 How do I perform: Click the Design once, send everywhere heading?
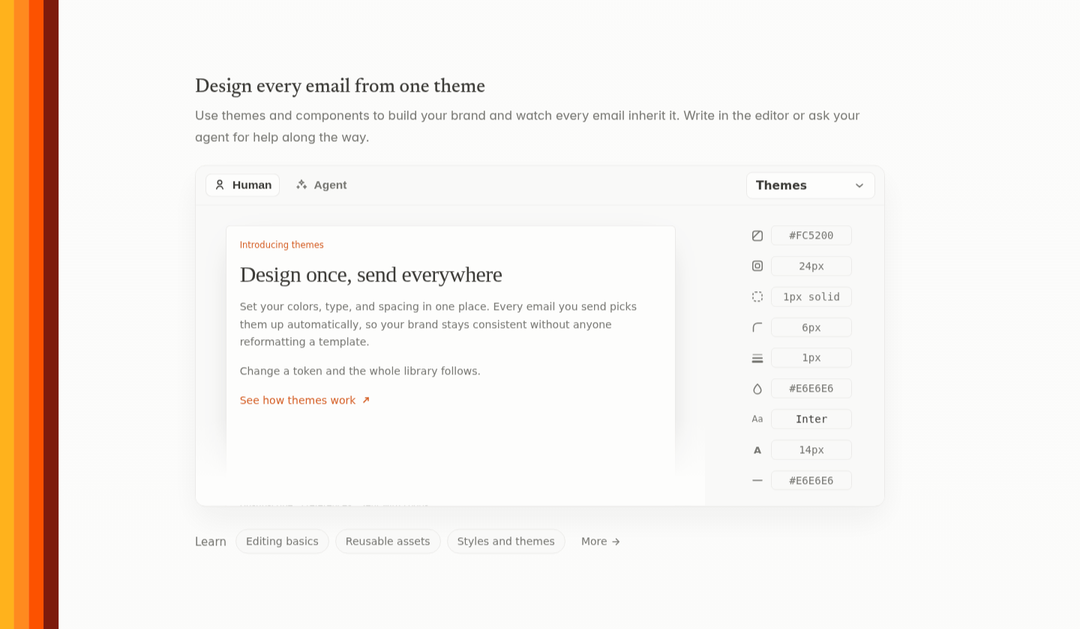371,275
